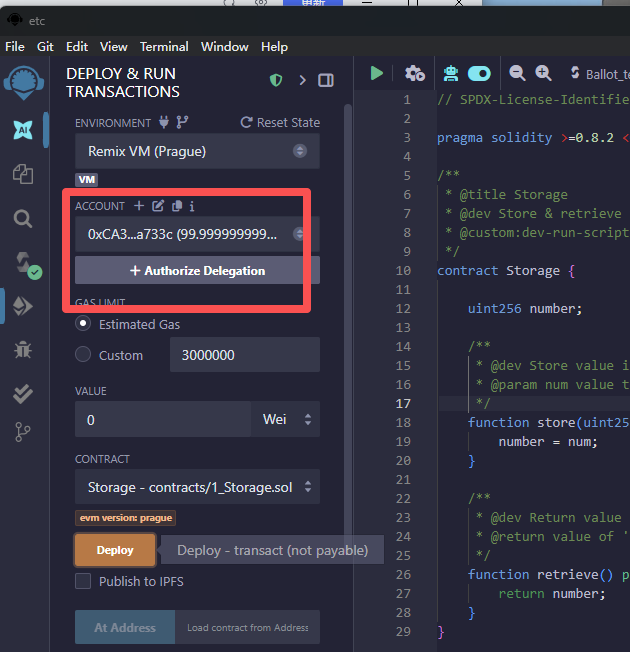Click the account info 'i' icon

pos(192,206)
